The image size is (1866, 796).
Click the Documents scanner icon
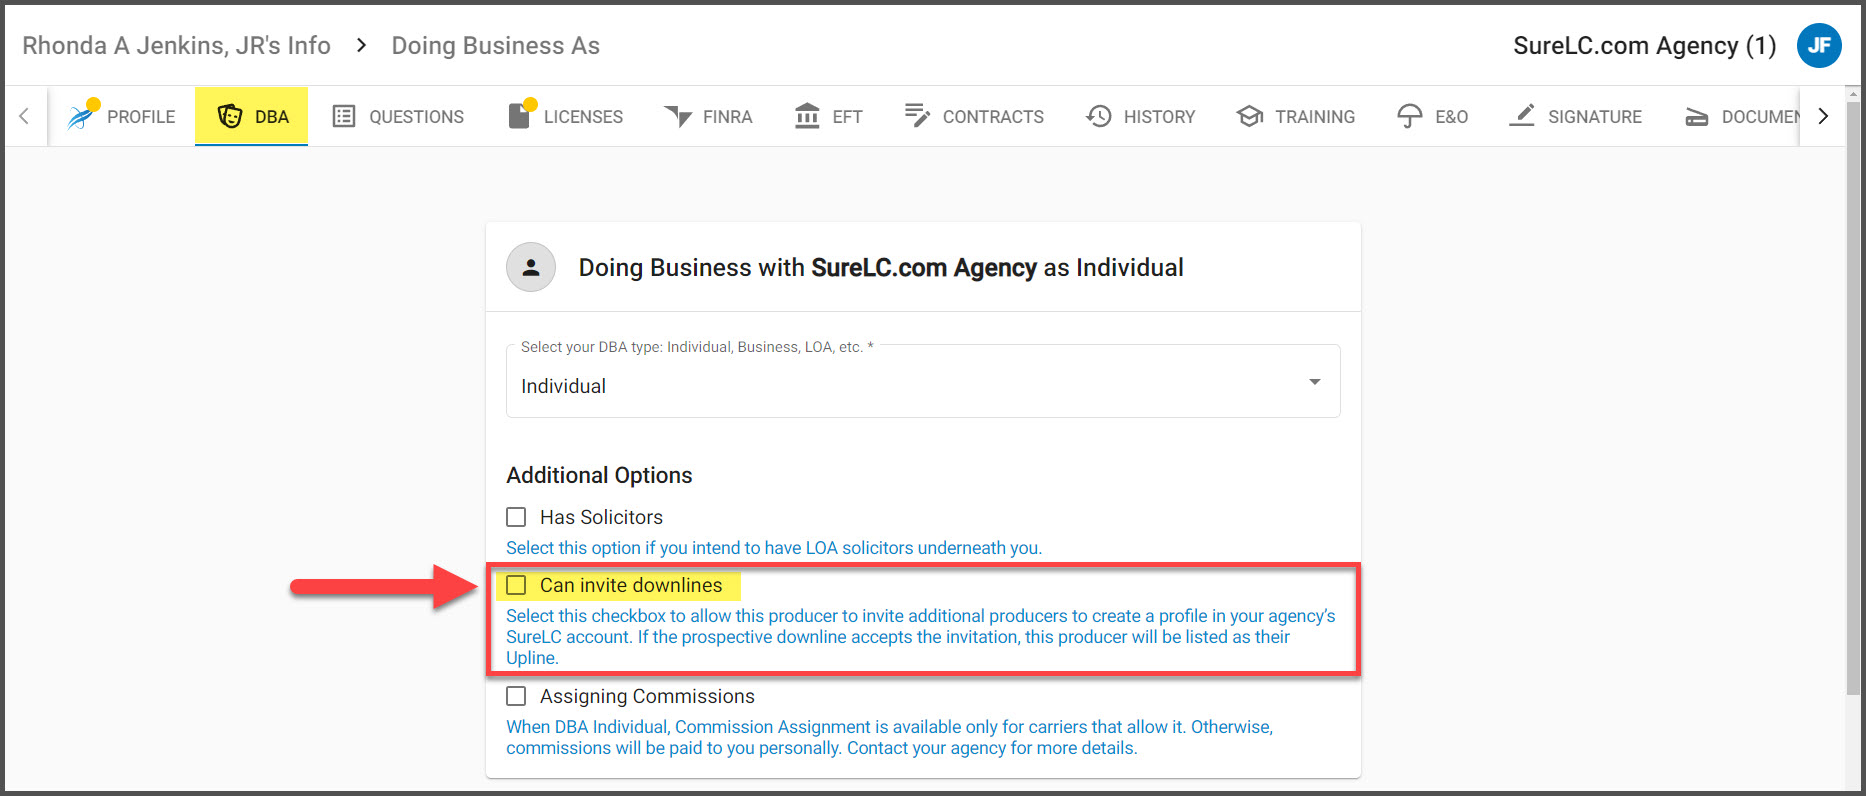pyautogui.click(x=1697, y=117)
